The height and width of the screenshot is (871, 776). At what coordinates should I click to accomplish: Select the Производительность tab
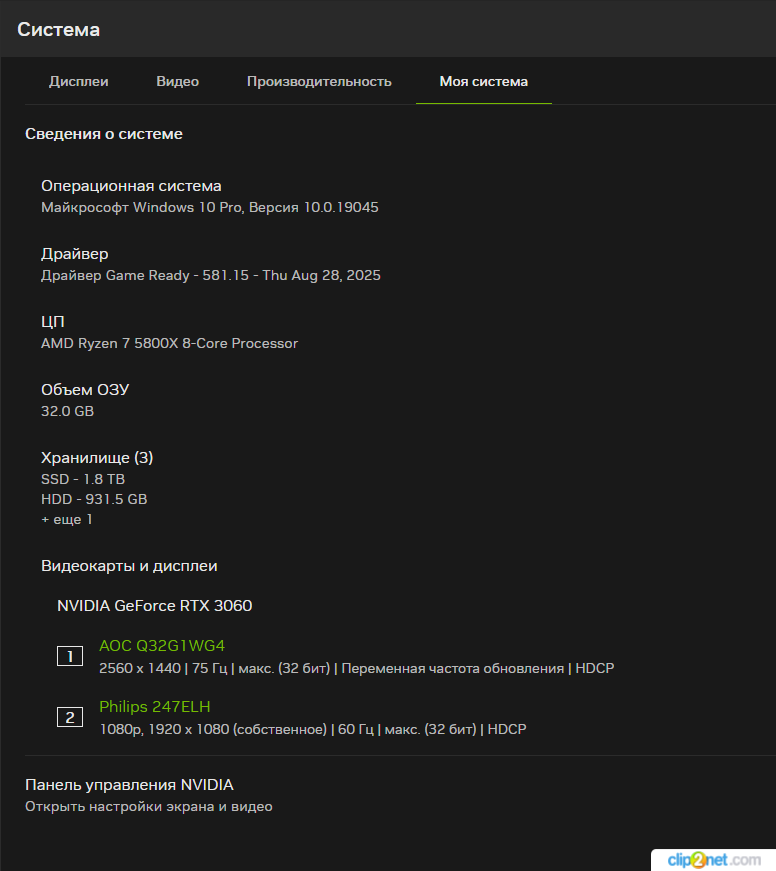[319, 82]
